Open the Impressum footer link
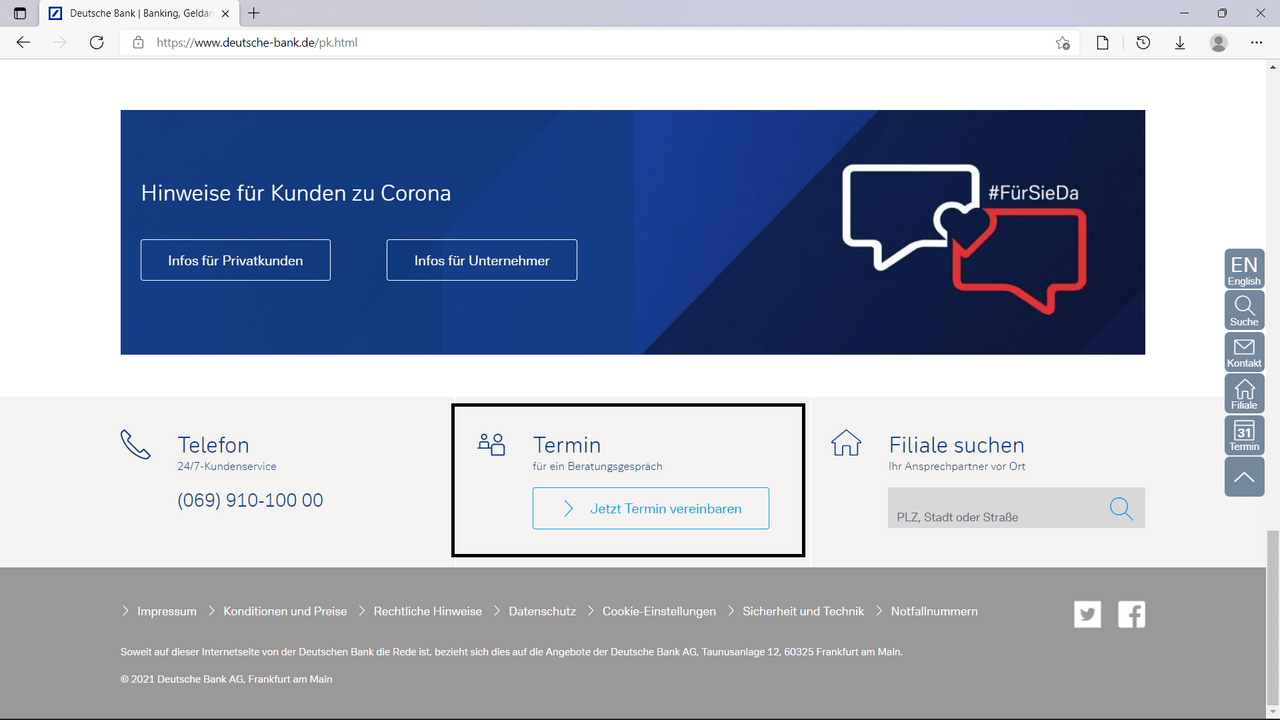Image resolution: width=1280 pixels, height=720 pixels. point(167,611)
